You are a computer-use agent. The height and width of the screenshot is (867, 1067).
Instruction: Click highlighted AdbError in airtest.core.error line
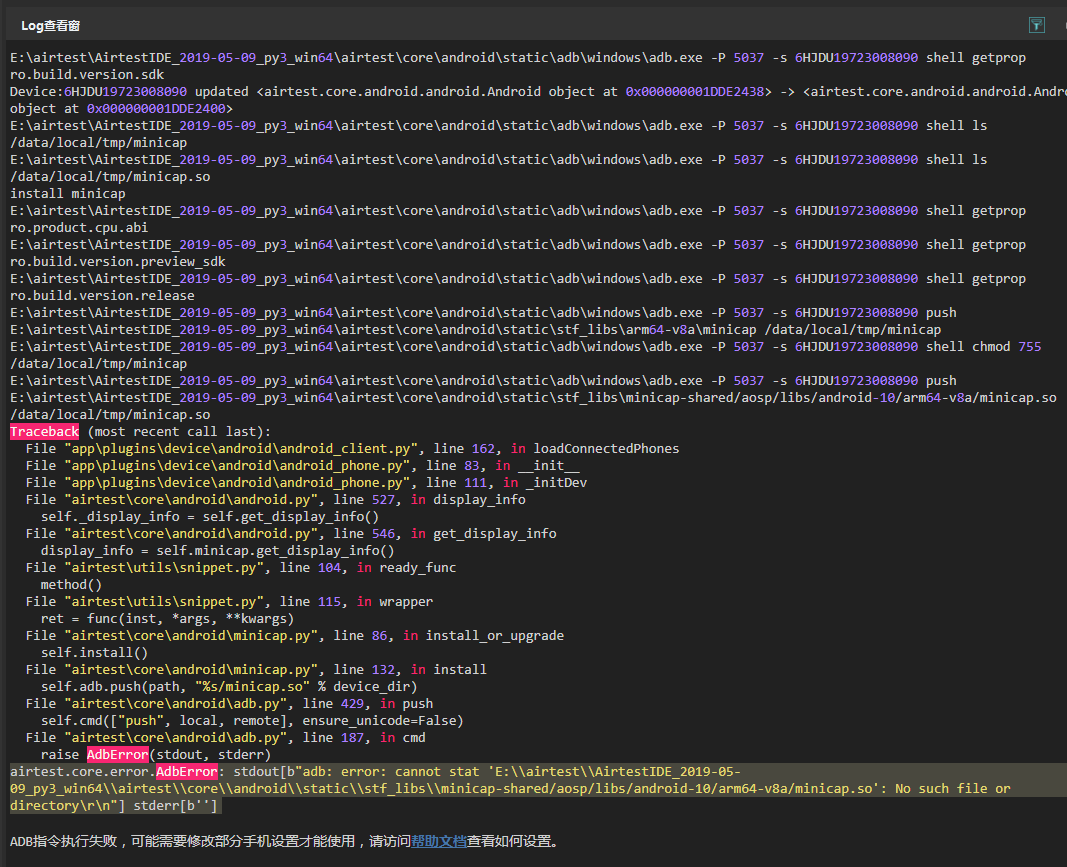186,772
